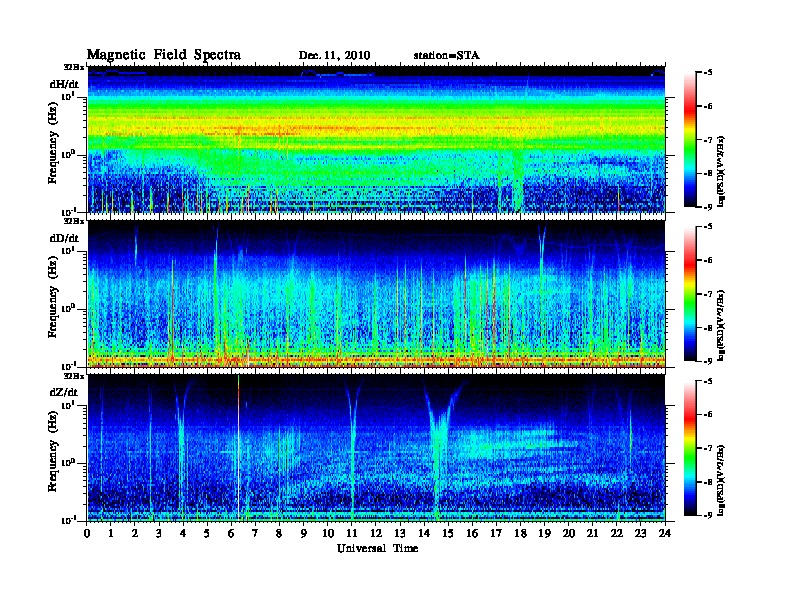This screenshot has height=612, width=792.
Task: Click the "dH/dt" panel label
Action: point(64,84)
